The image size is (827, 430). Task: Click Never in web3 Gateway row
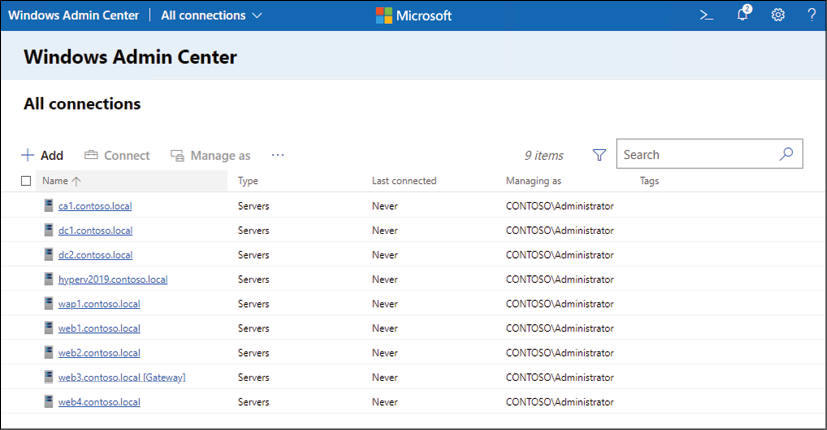point(384,377)
